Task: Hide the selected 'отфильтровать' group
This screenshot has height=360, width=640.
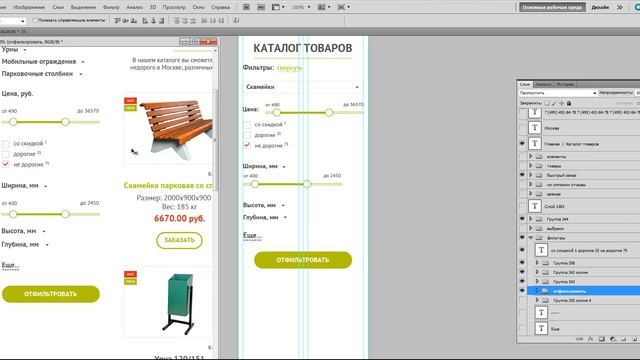Action: tap(522, 291)
